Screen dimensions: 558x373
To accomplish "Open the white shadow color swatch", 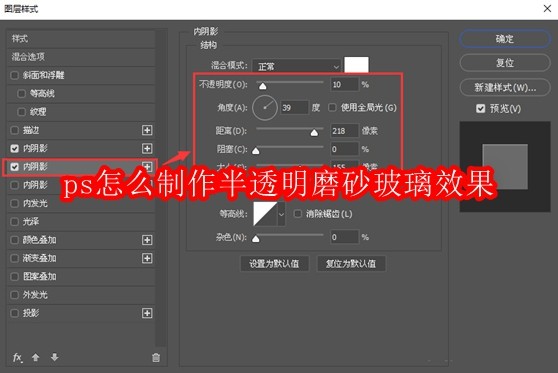I will point(356,65).
